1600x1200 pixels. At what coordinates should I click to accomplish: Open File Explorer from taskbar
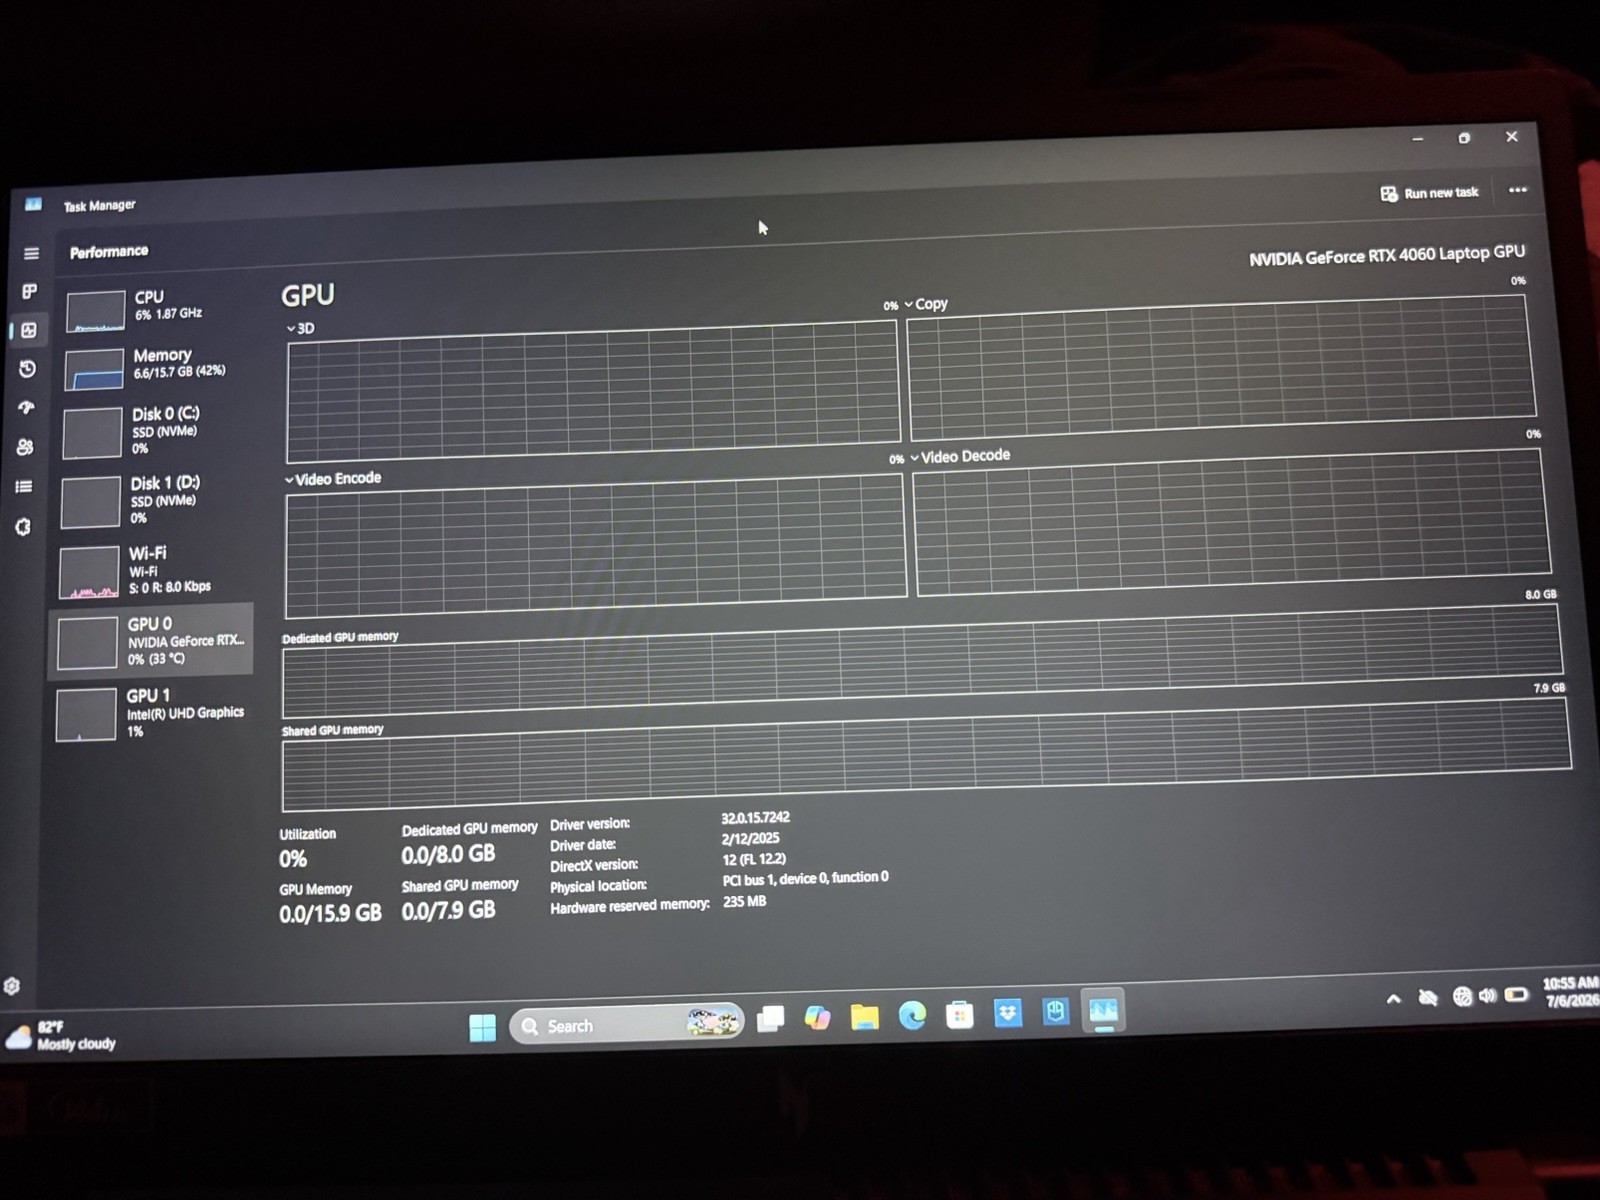tap(864, 1017)
